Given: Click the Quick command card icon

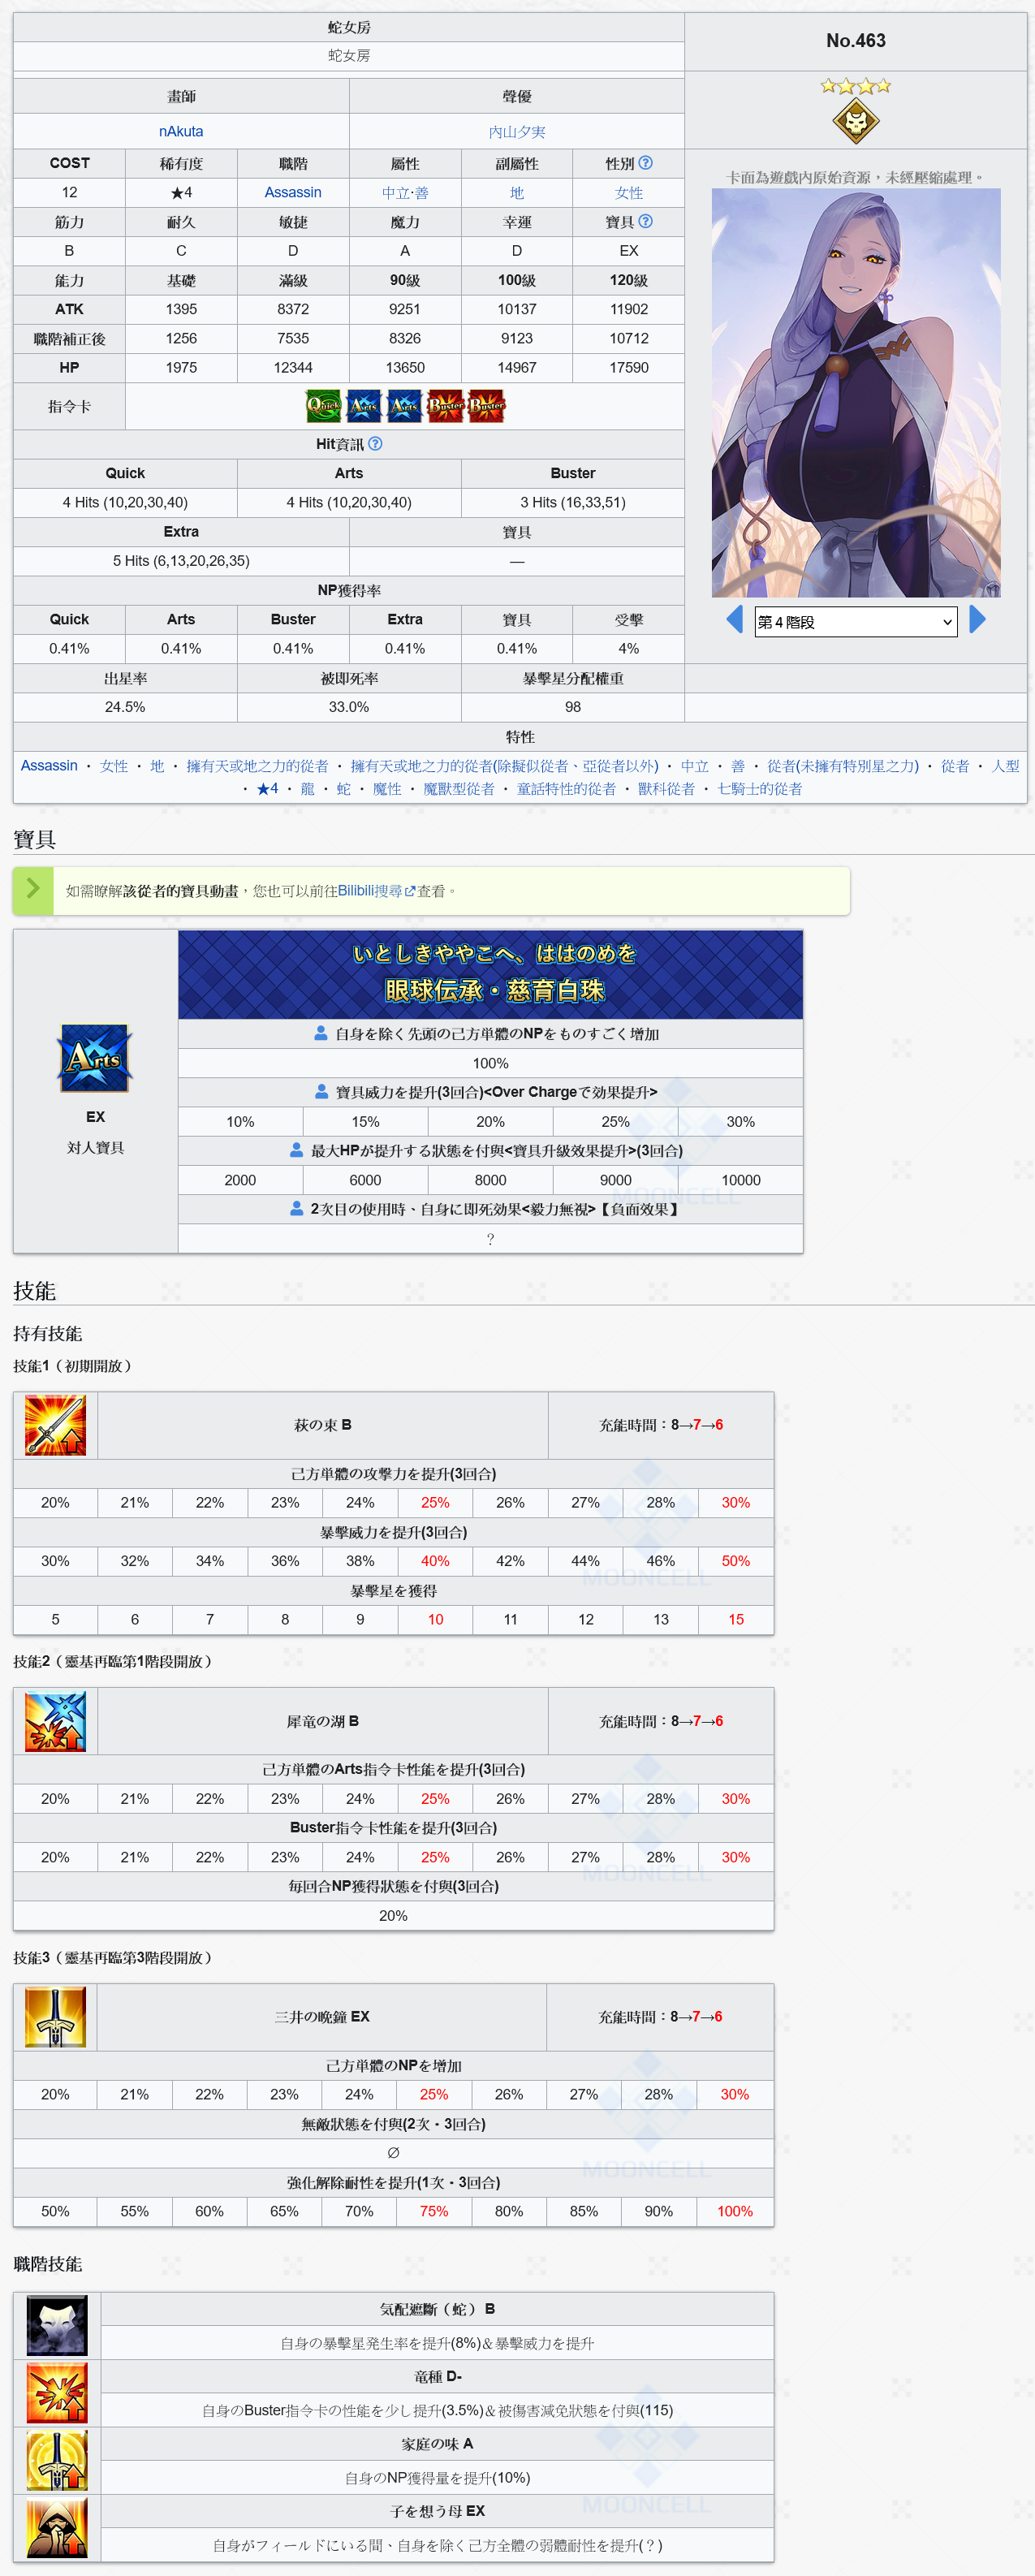Looking at the screenshot, I should (x=323, y=406).
